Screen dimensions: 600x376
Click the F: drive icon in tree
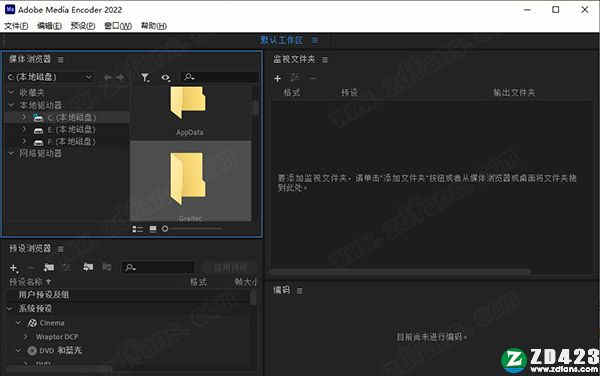click(38, 143)
